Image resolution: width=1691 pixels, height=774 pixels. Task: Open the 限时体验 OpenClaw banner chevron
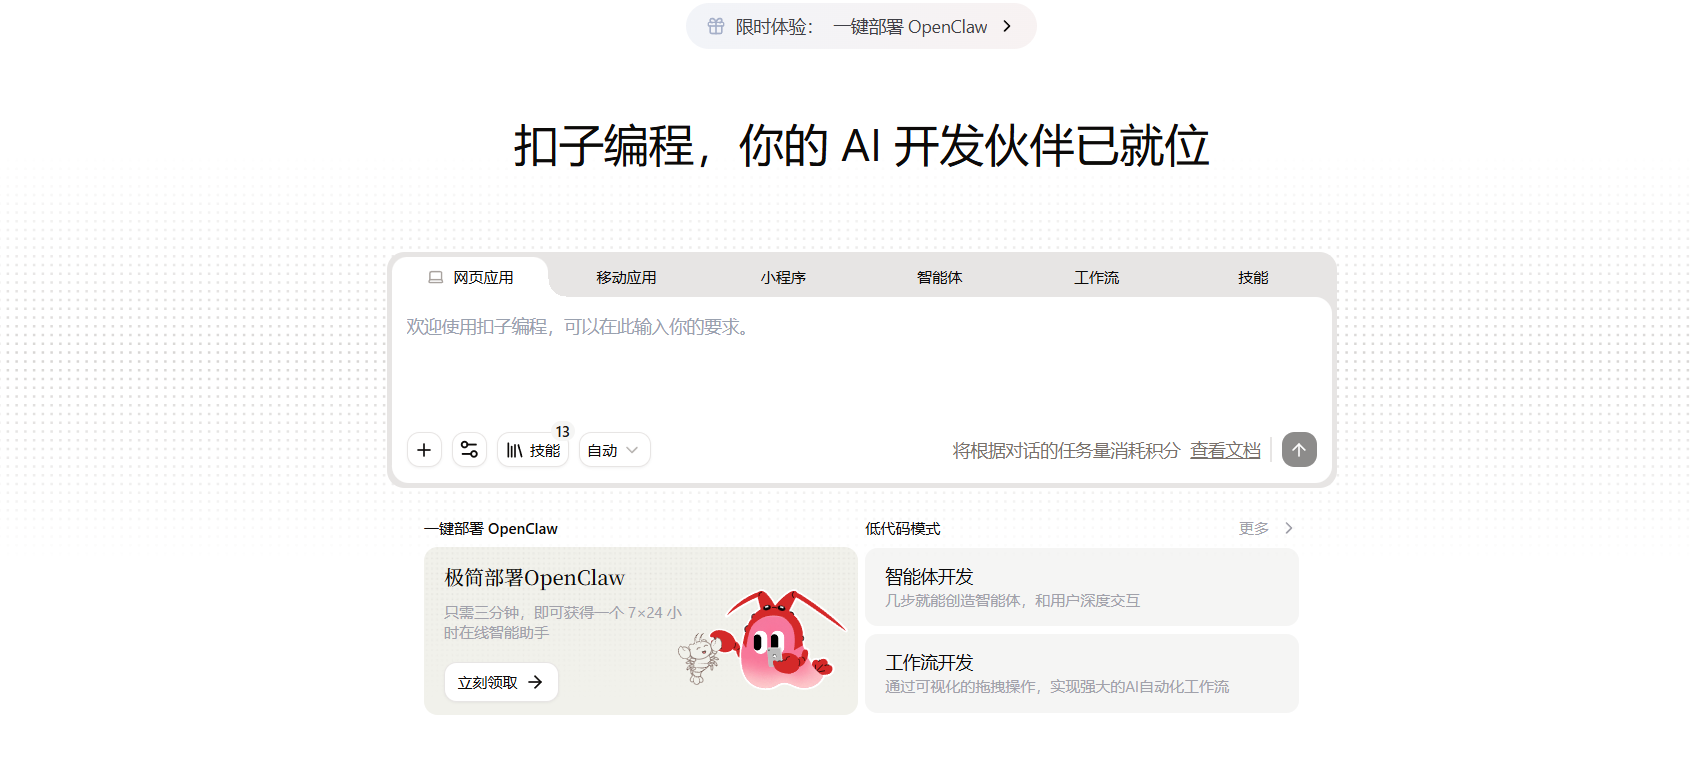click(x=1007, y=27)
